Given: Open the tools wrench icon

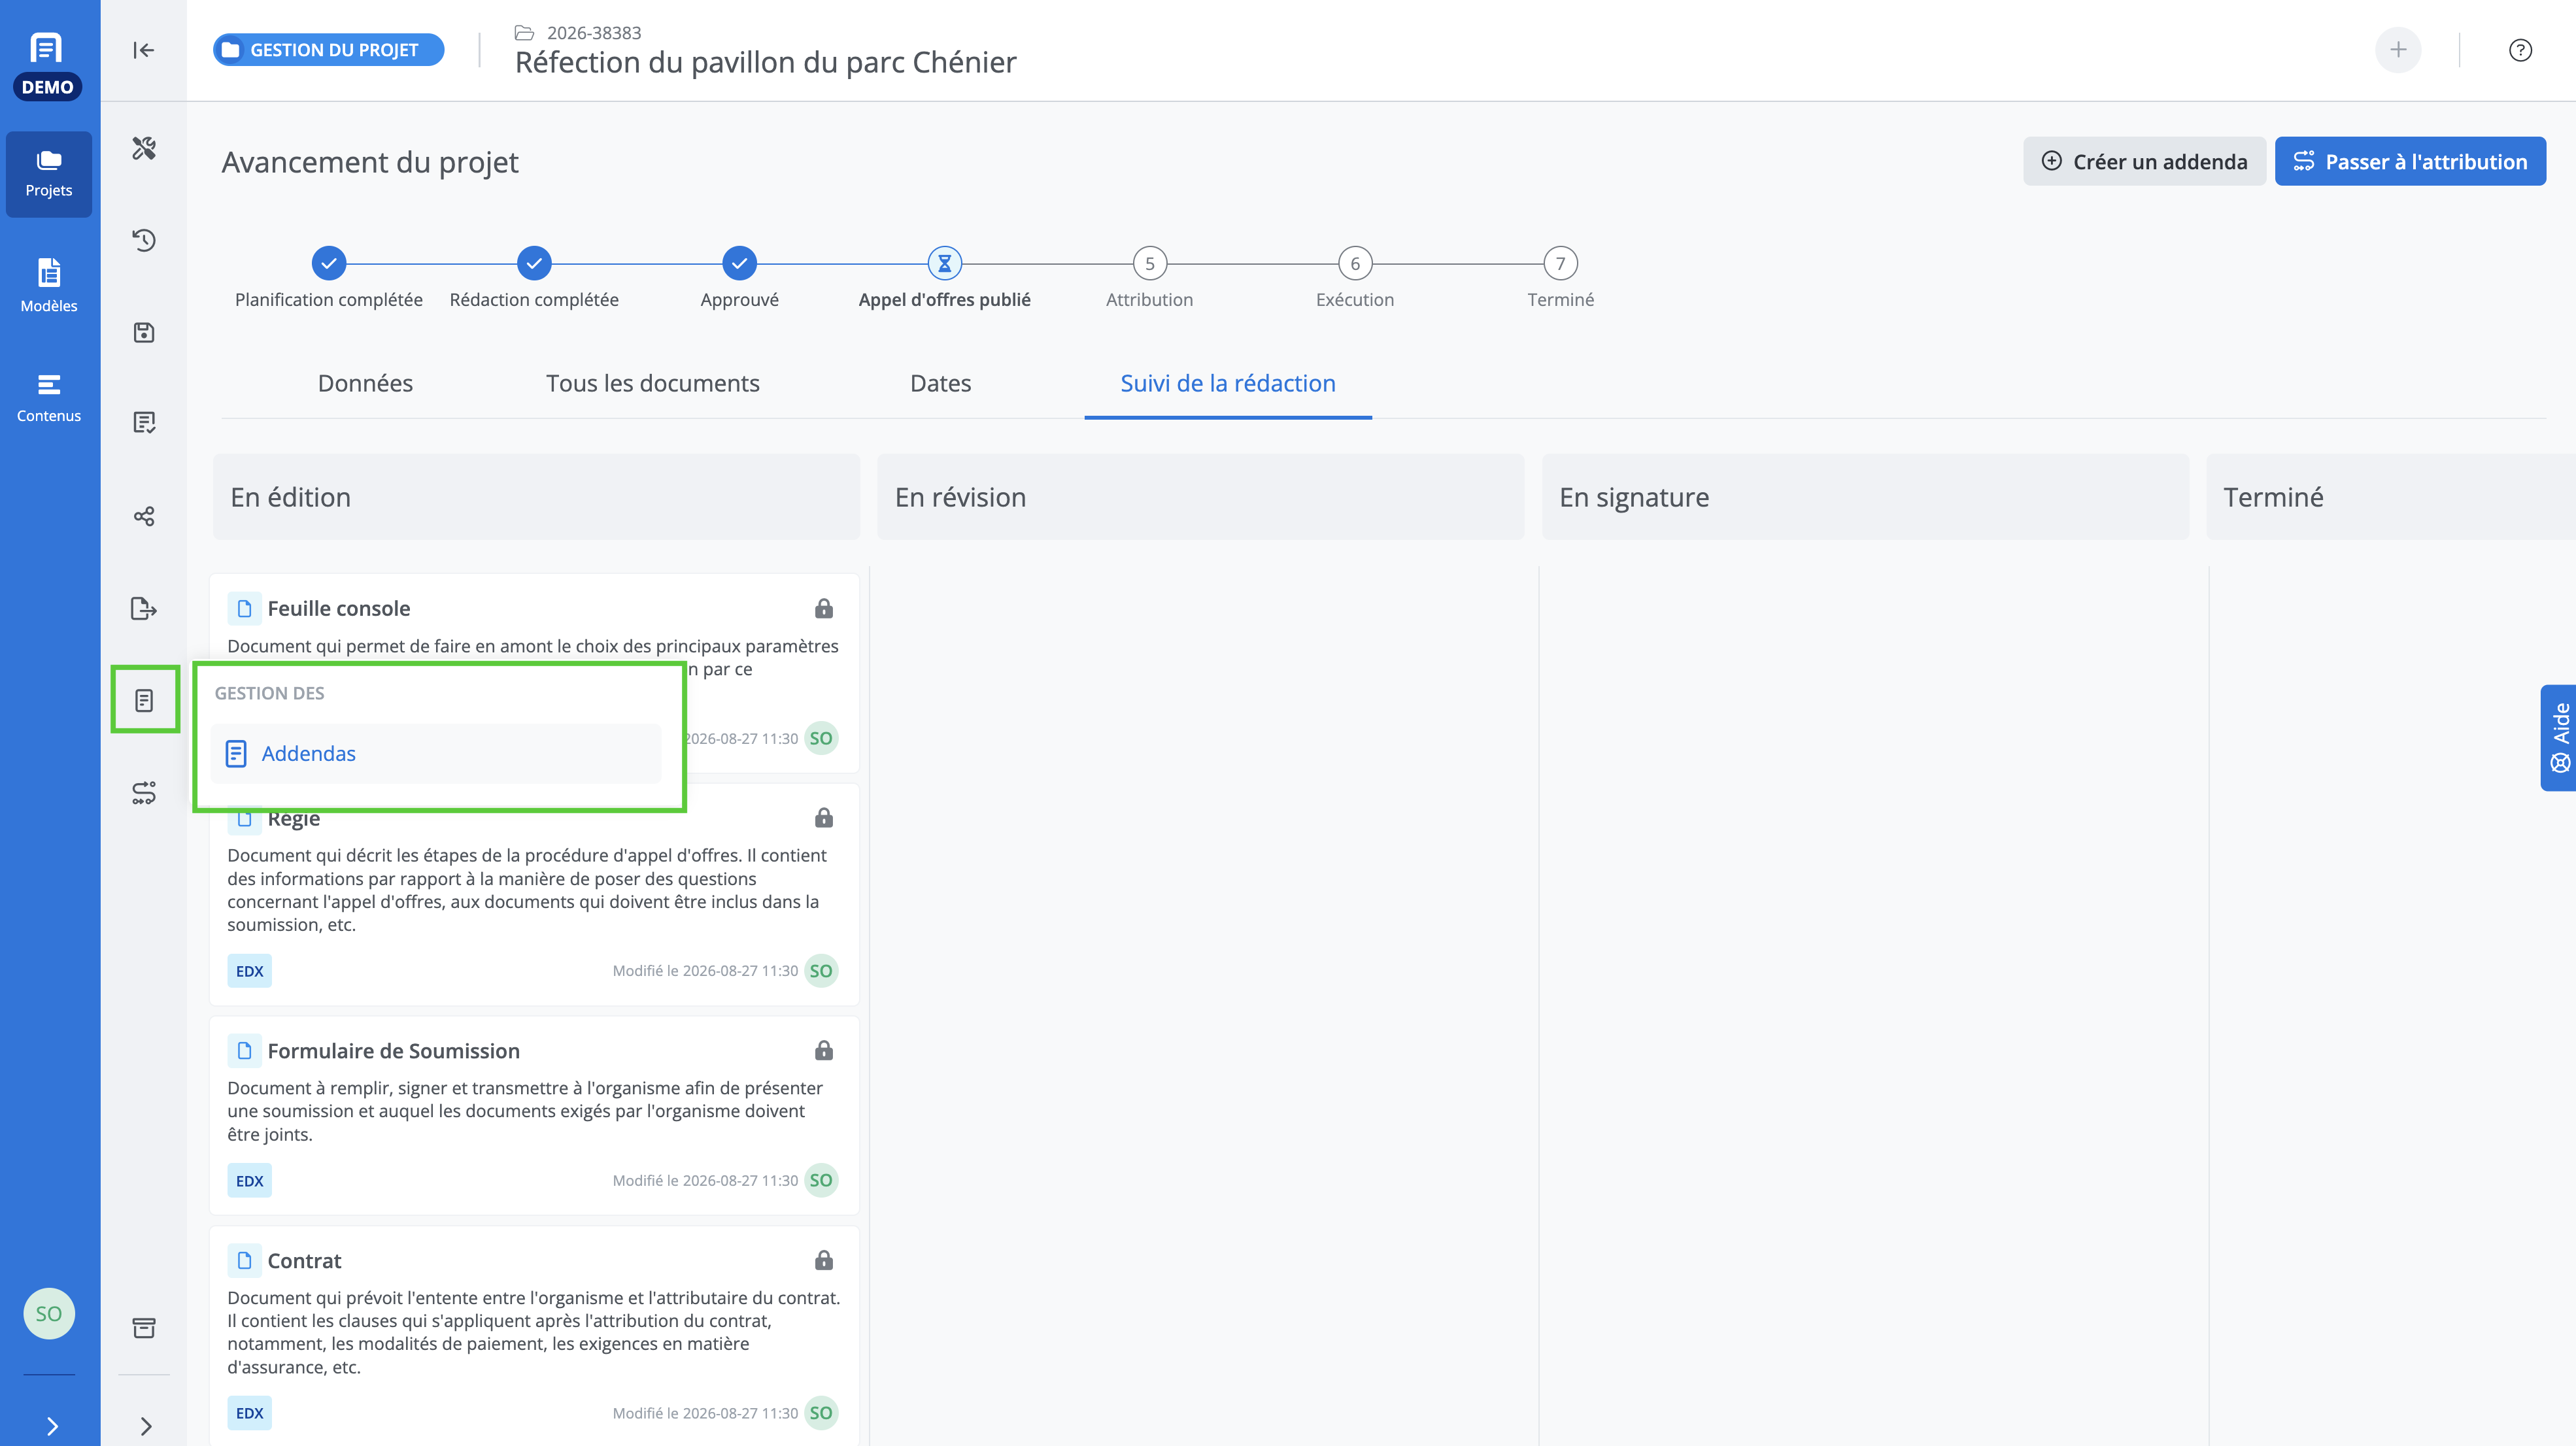Looking at the screenshot, I should 144,148.
